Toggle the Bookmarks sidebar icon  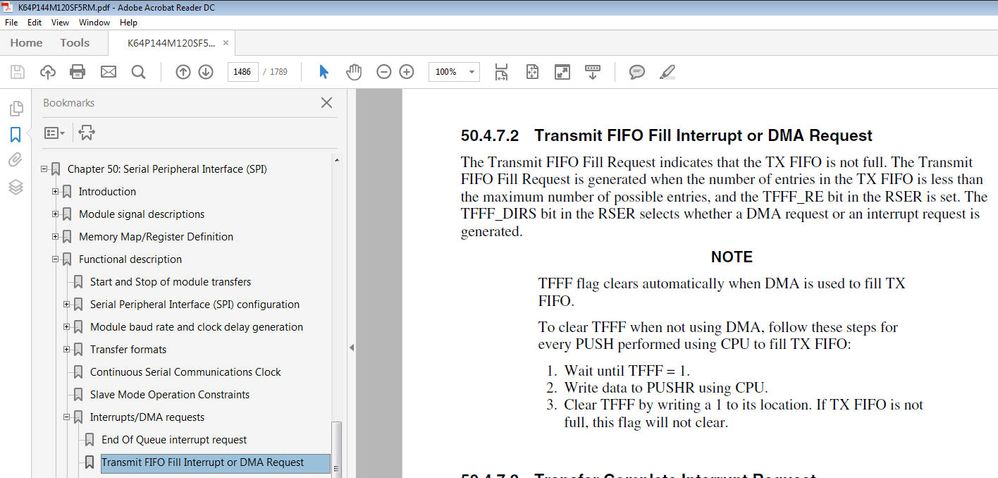point(16,134)
